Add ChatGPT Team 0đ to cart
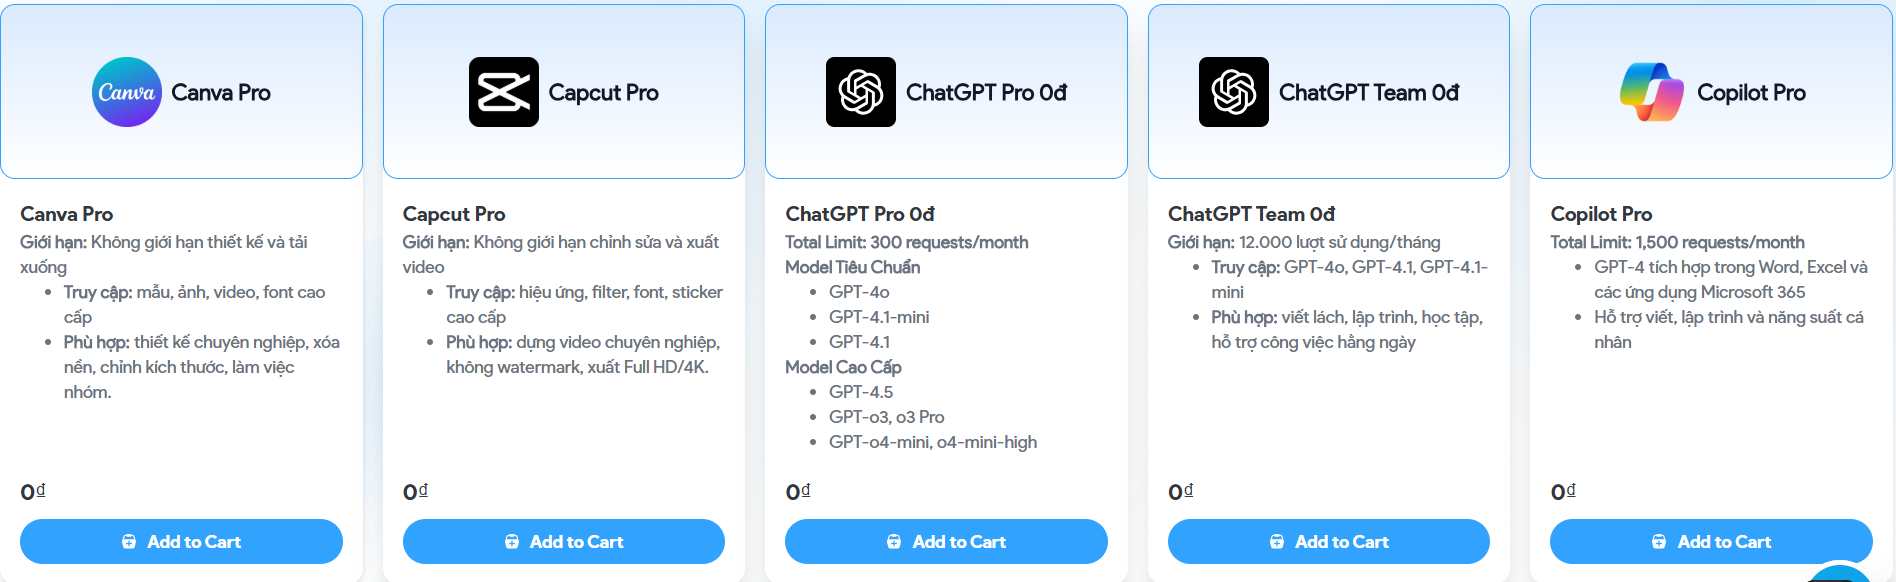 coord(1329,541)
